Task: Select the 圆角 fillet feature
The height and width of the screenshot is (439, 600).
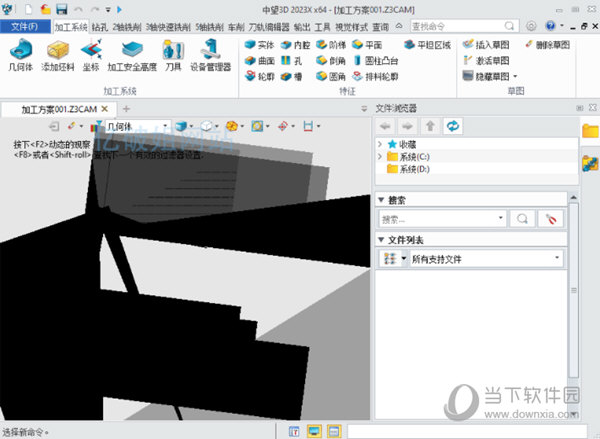Action: tap(331, 76)
